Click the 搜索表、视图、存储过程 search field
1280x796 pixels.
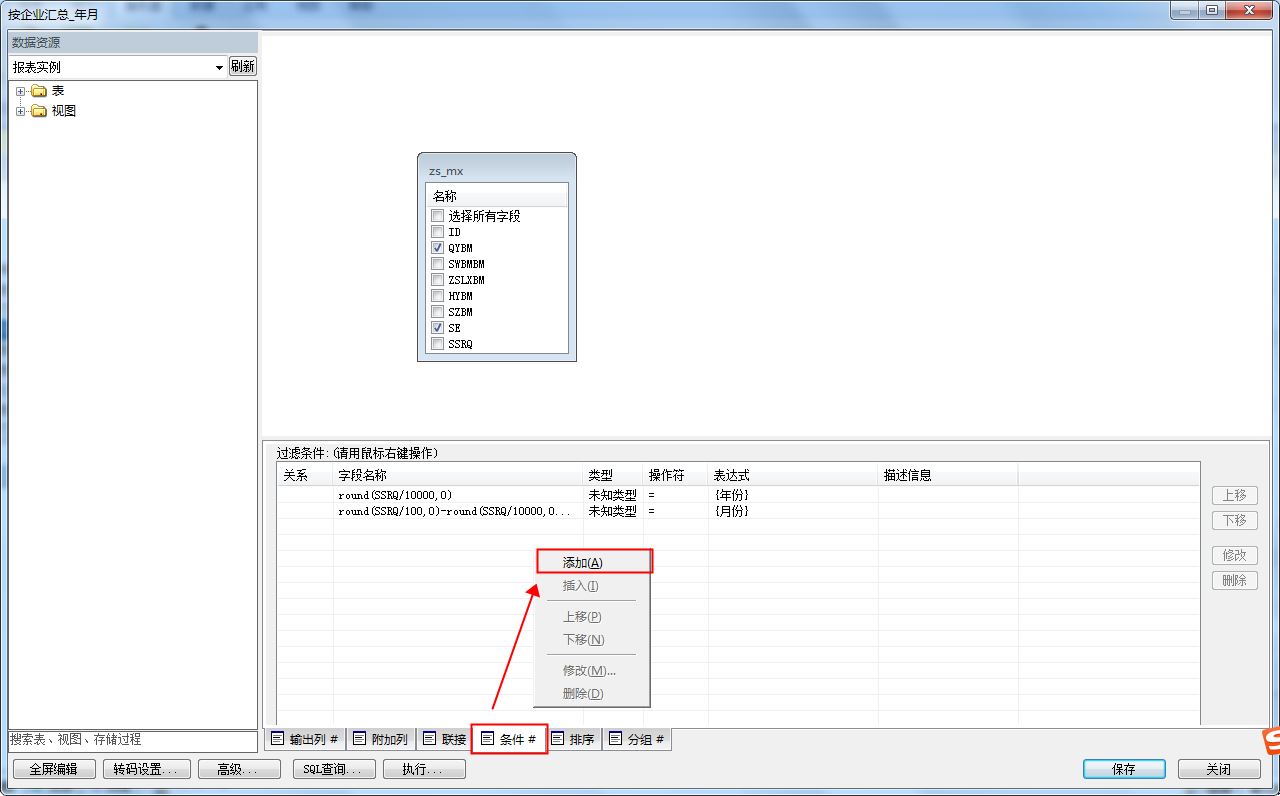tap(132, 740)
